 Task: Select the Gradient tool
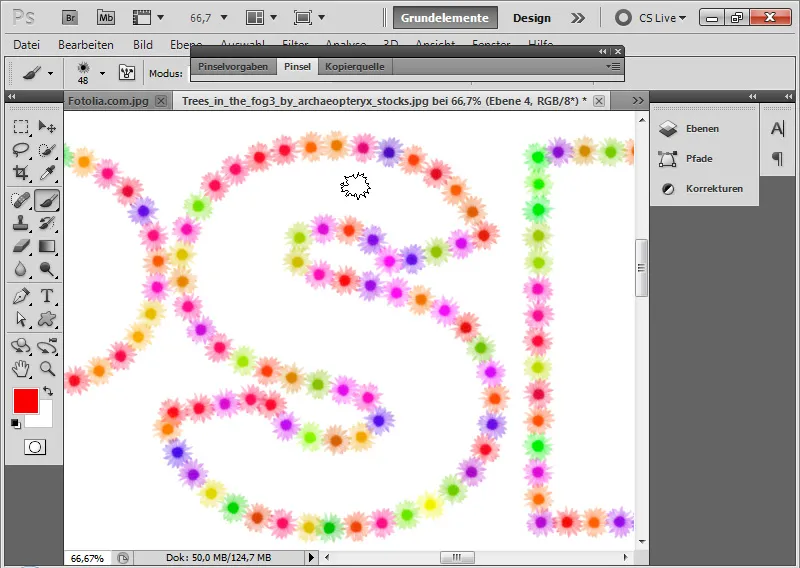point(47,246)
